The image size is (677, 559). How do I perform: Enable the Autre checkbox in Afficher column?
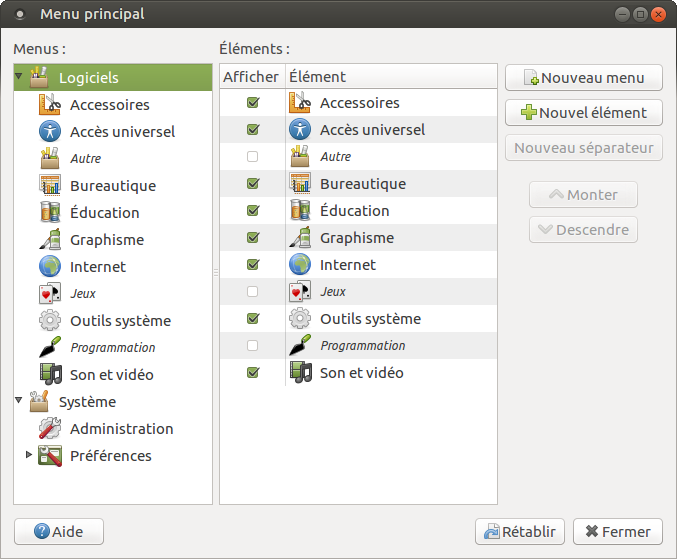(x=252, y=157)
